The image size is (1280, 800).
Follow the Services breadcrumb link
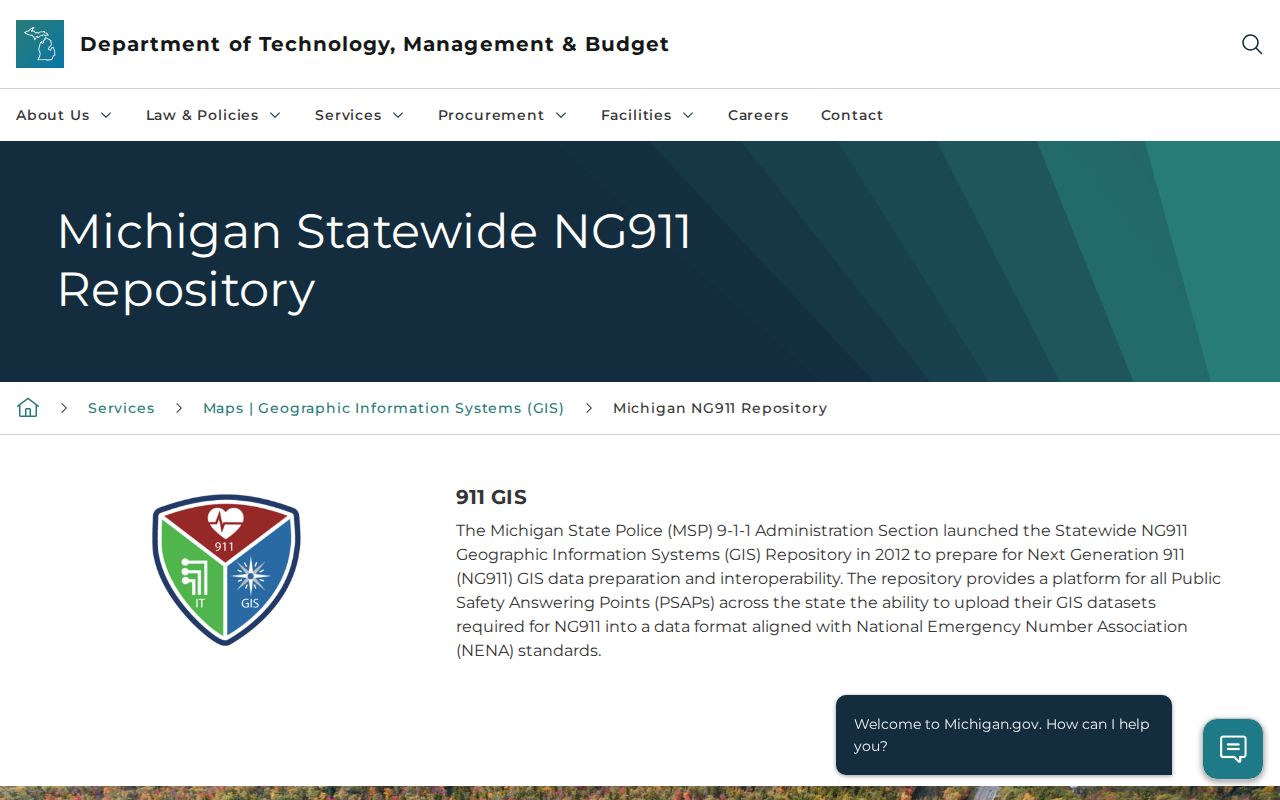click(x=121, y=408)
